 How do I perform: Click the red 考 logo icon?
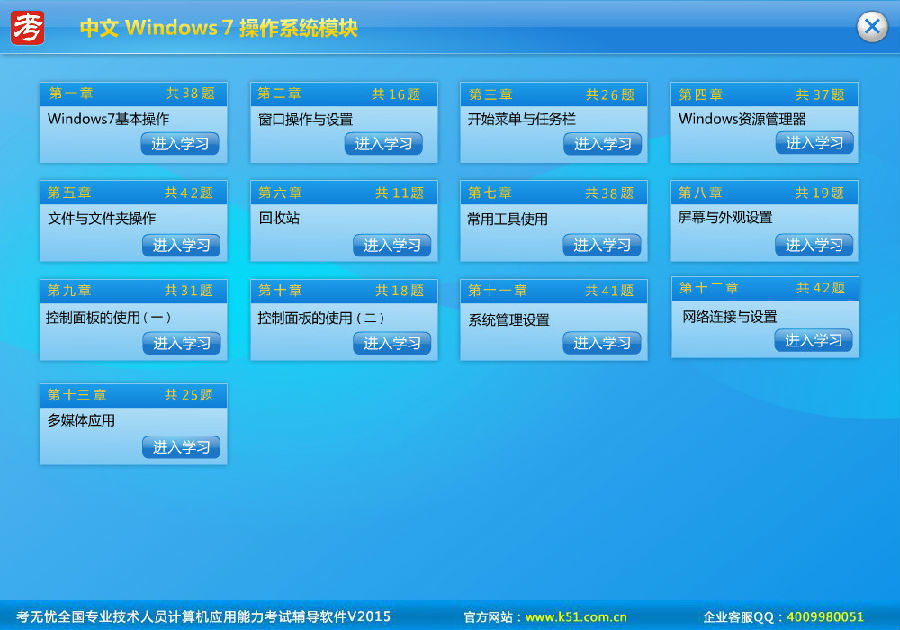pyautogui.click(x=28, y=28)
